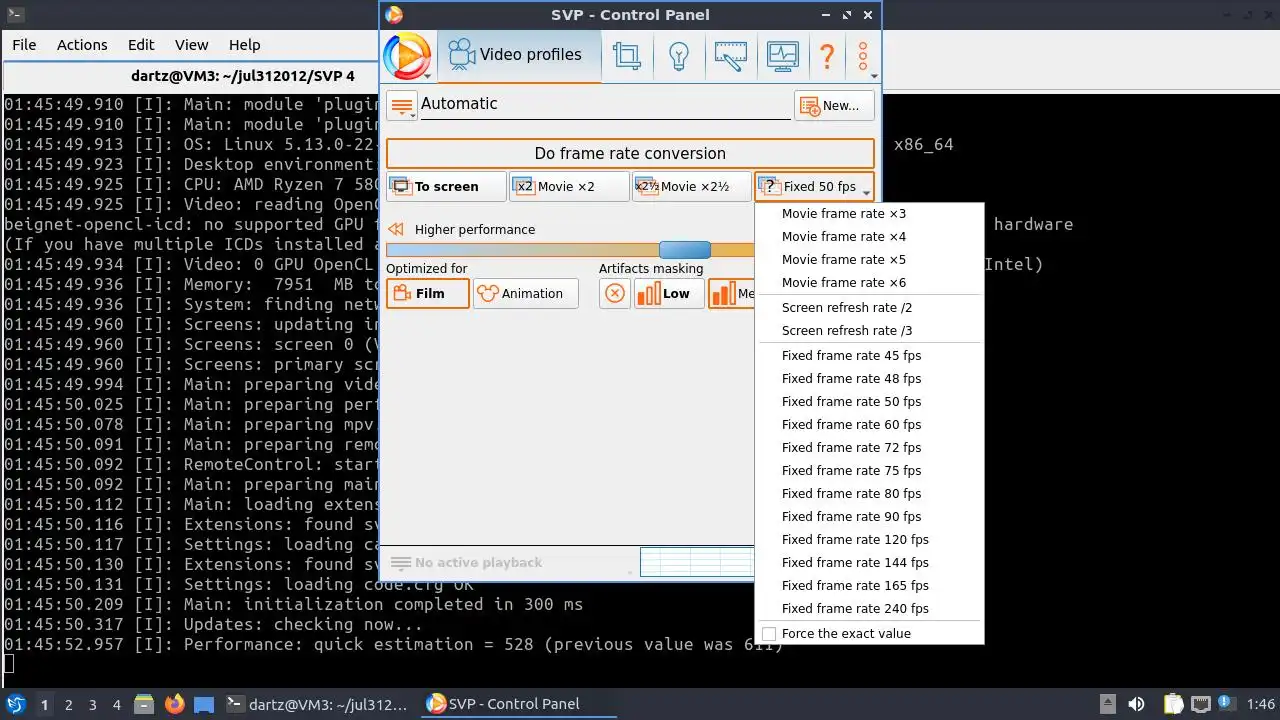Select the Movie ×2½ frame rate option

point(691,187)
